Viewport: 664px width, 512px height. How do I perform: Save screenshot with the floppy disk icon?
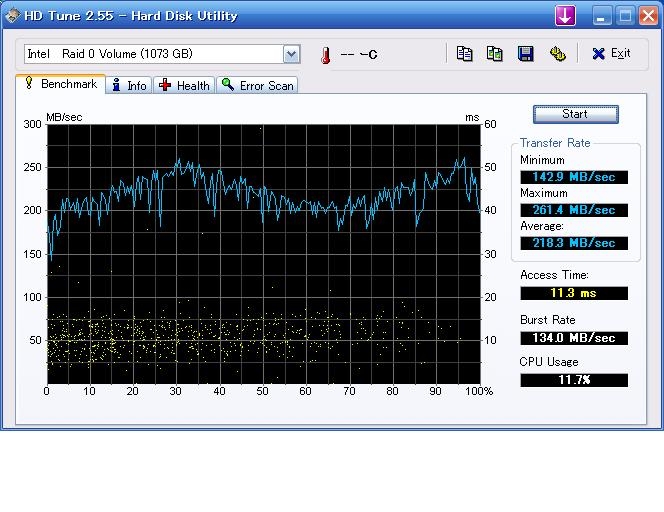coord(526,54)
